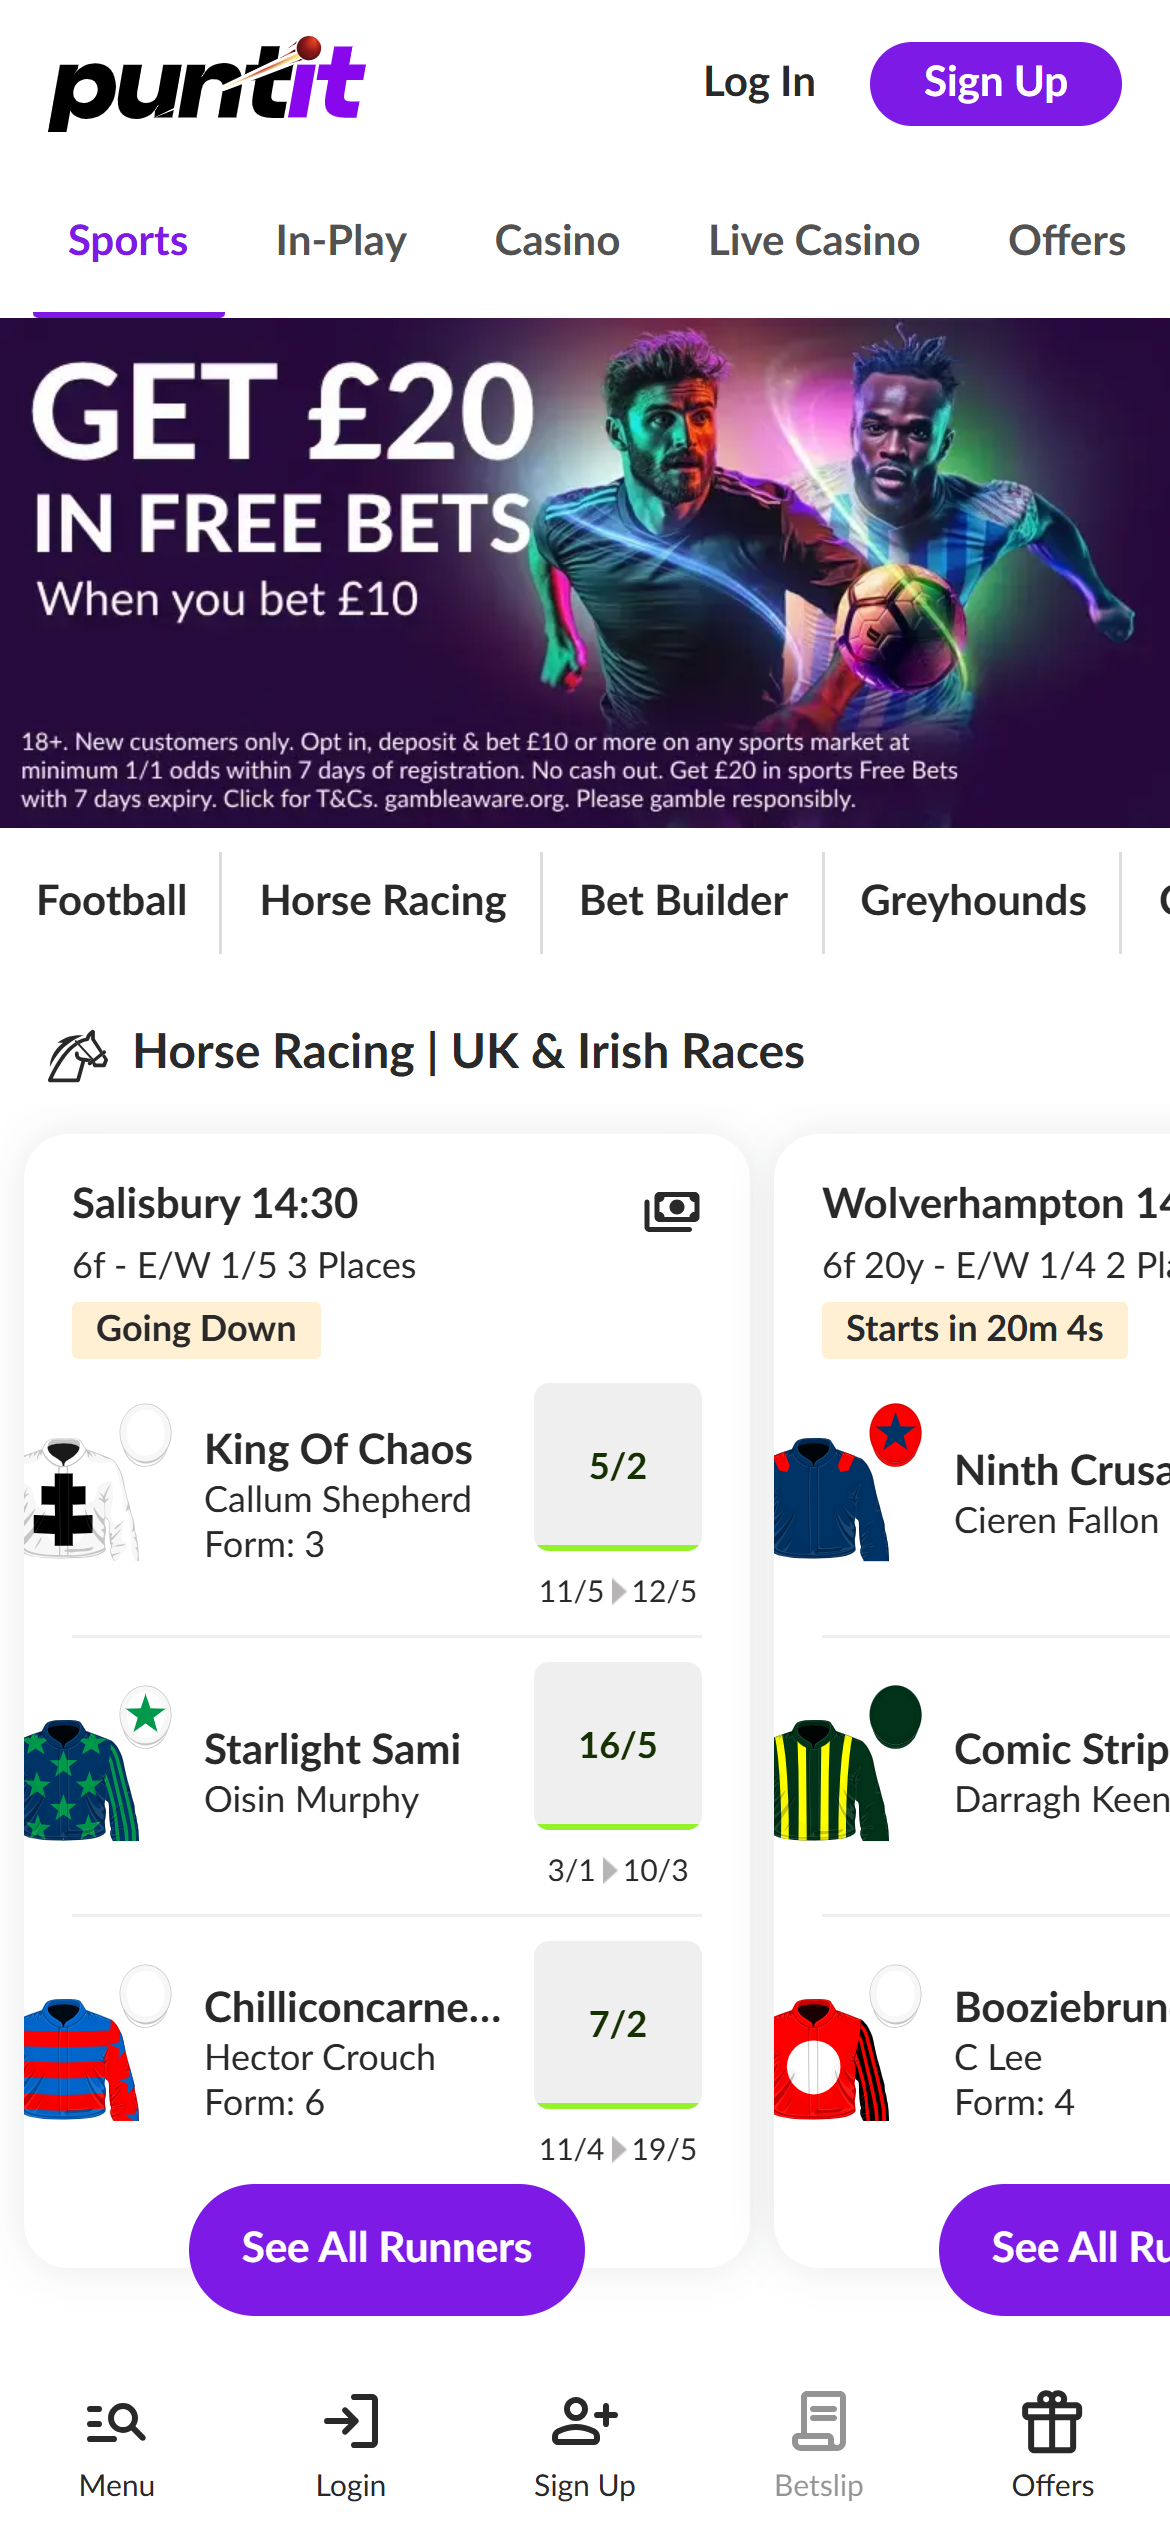The height and width of the screenshot is (2532, 1170).
Task: Select King Of Chaos 5/2 odds
Action: coord(617,1466)
